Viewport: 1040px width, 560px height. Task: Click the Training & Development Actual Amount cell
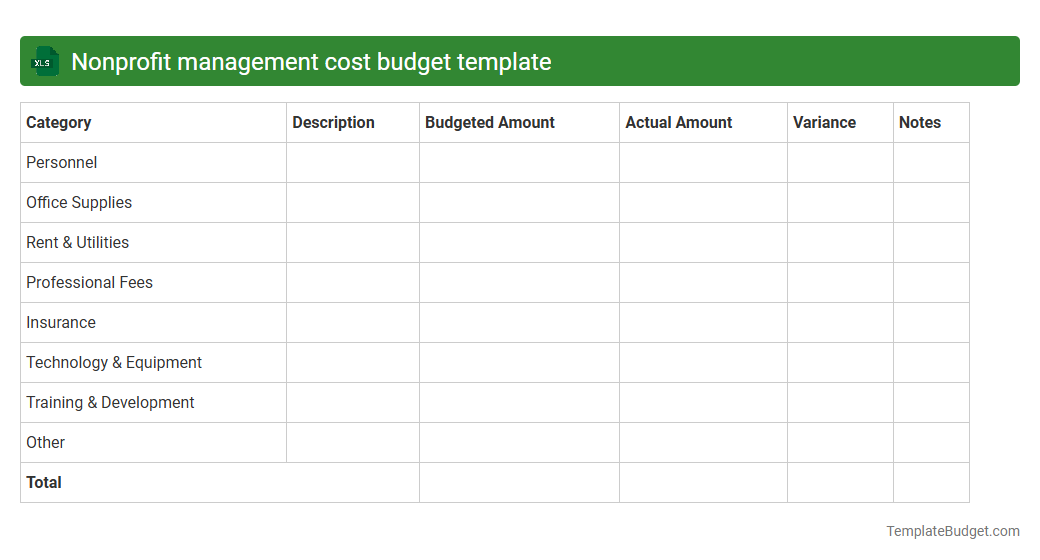(703, 403)
